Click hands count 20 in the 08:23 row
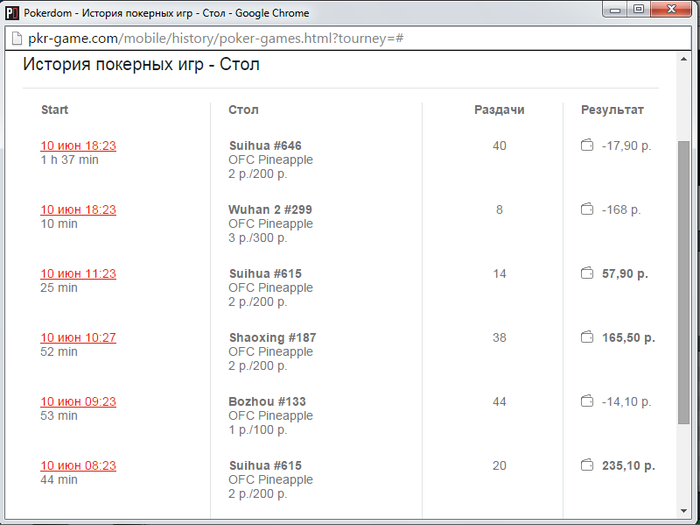Screen dimensions: 700x525 click(499, 466)
